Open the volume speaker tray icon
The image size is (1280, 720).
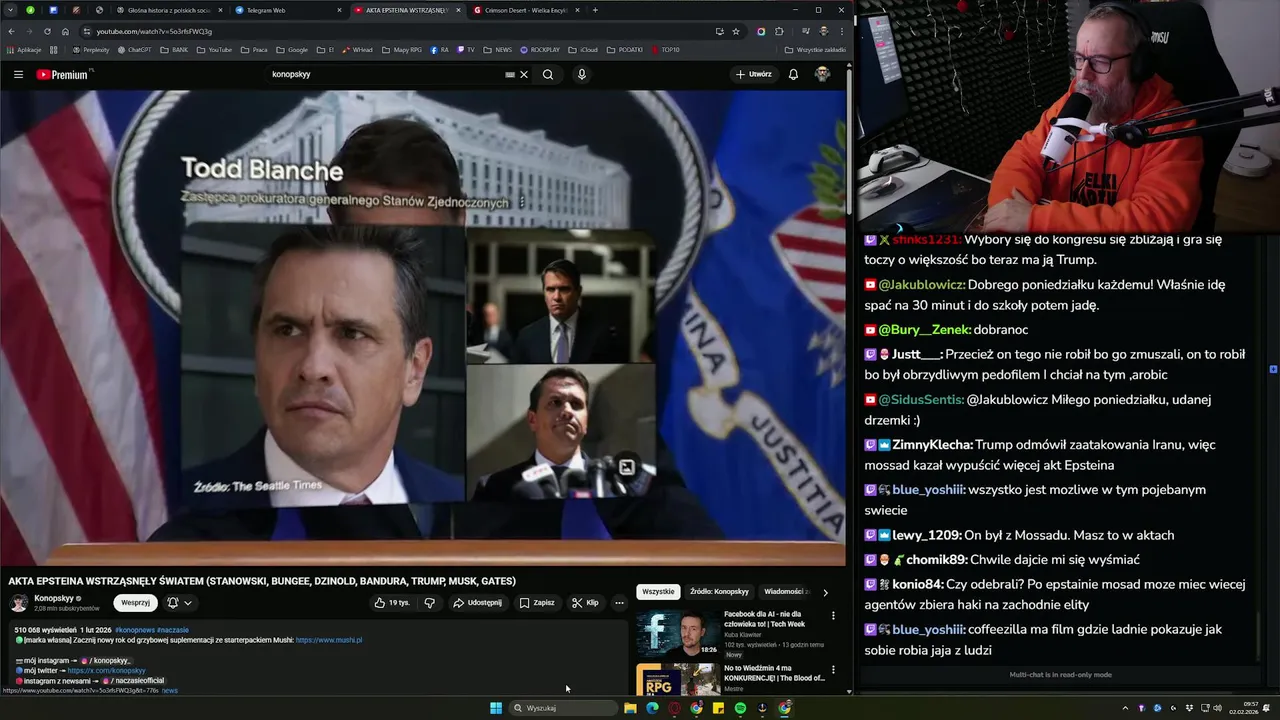(x=1218, y=708)
